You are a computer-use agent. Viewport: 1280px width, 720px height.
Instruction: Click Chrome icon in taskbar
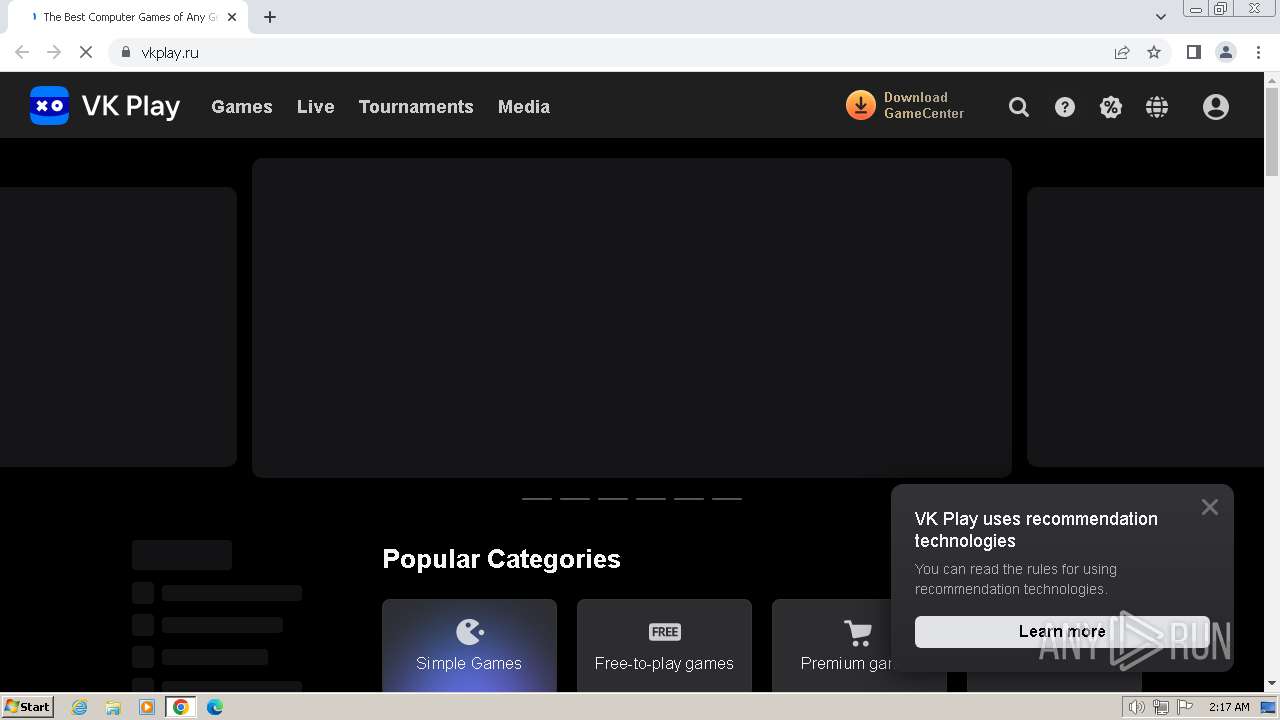(181, 707)
